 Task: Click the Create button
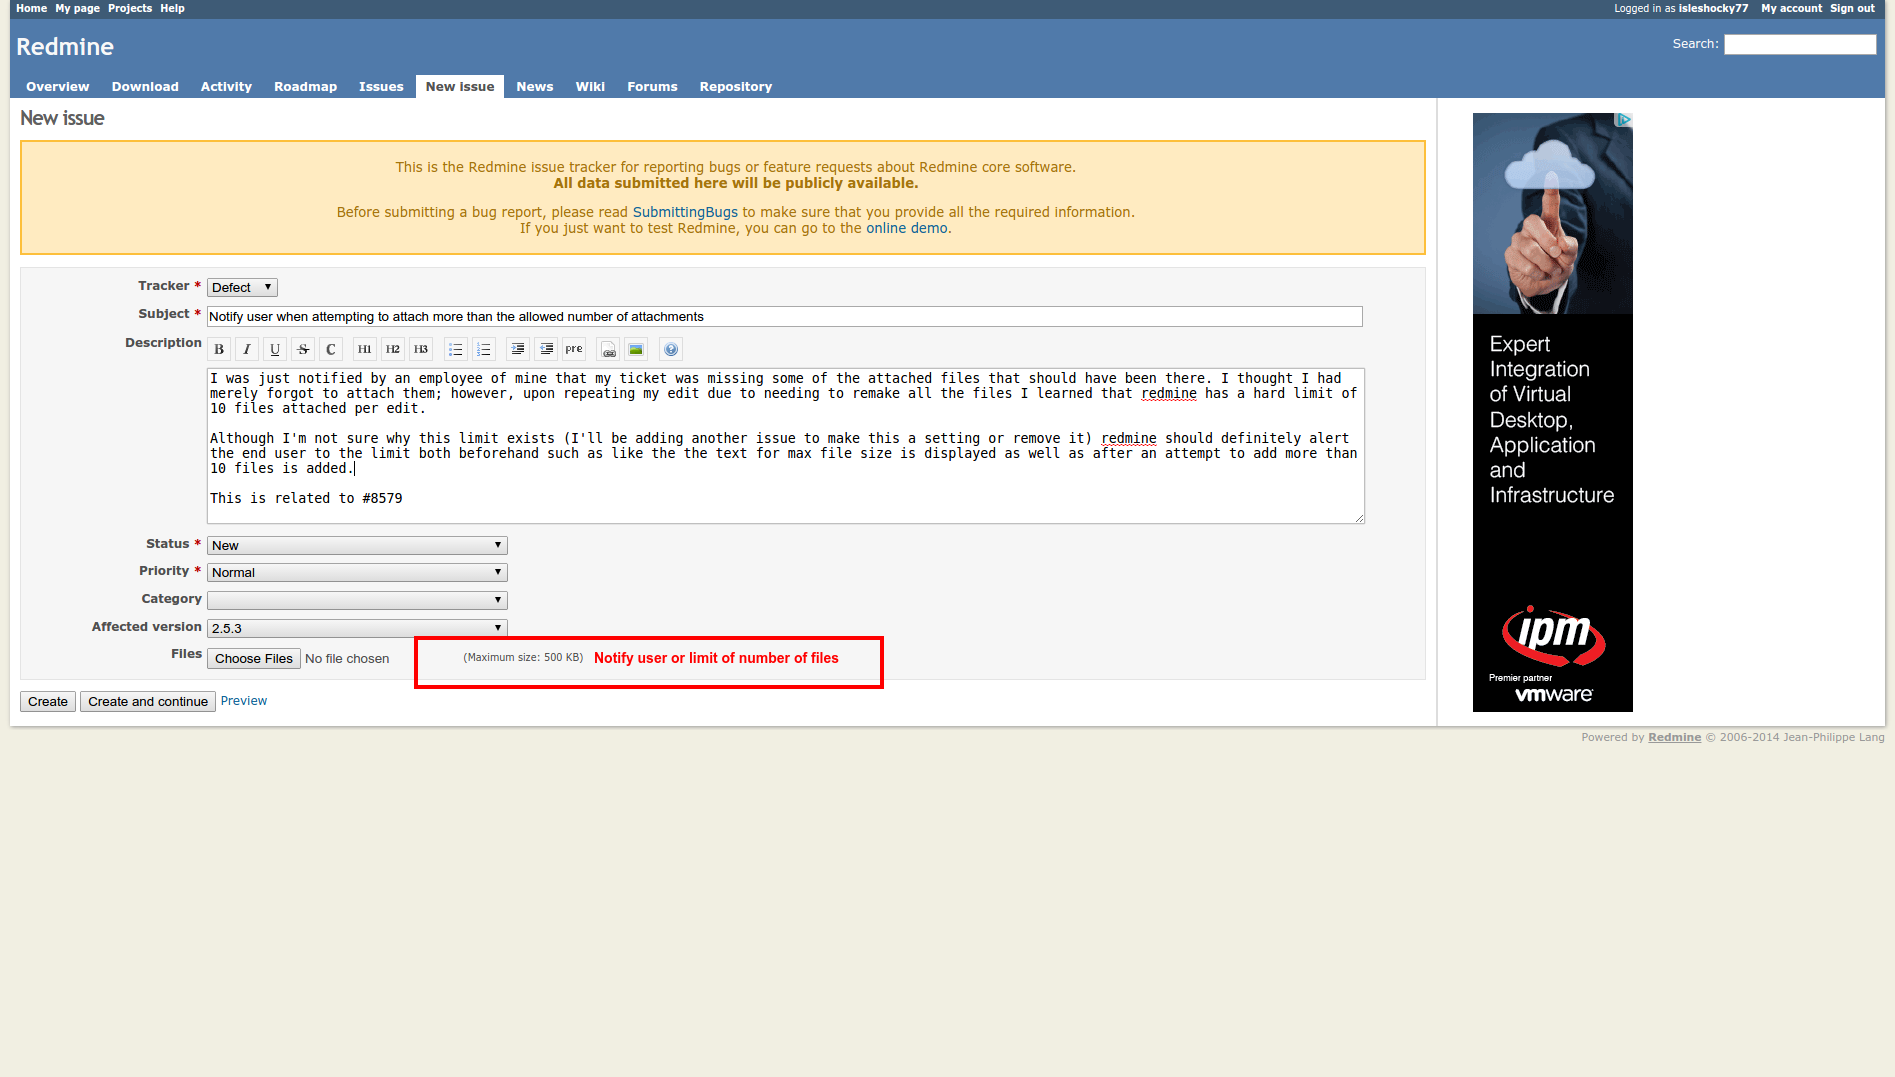(x=48, y=702)
